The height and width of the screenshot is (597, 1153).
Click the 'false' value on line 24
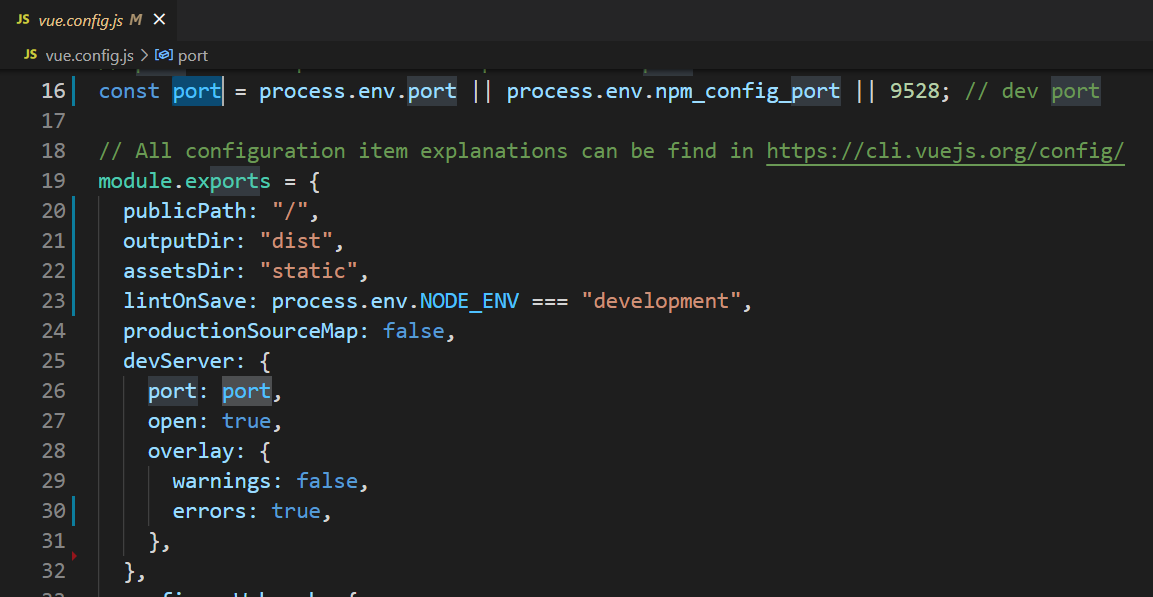(413, 332)
